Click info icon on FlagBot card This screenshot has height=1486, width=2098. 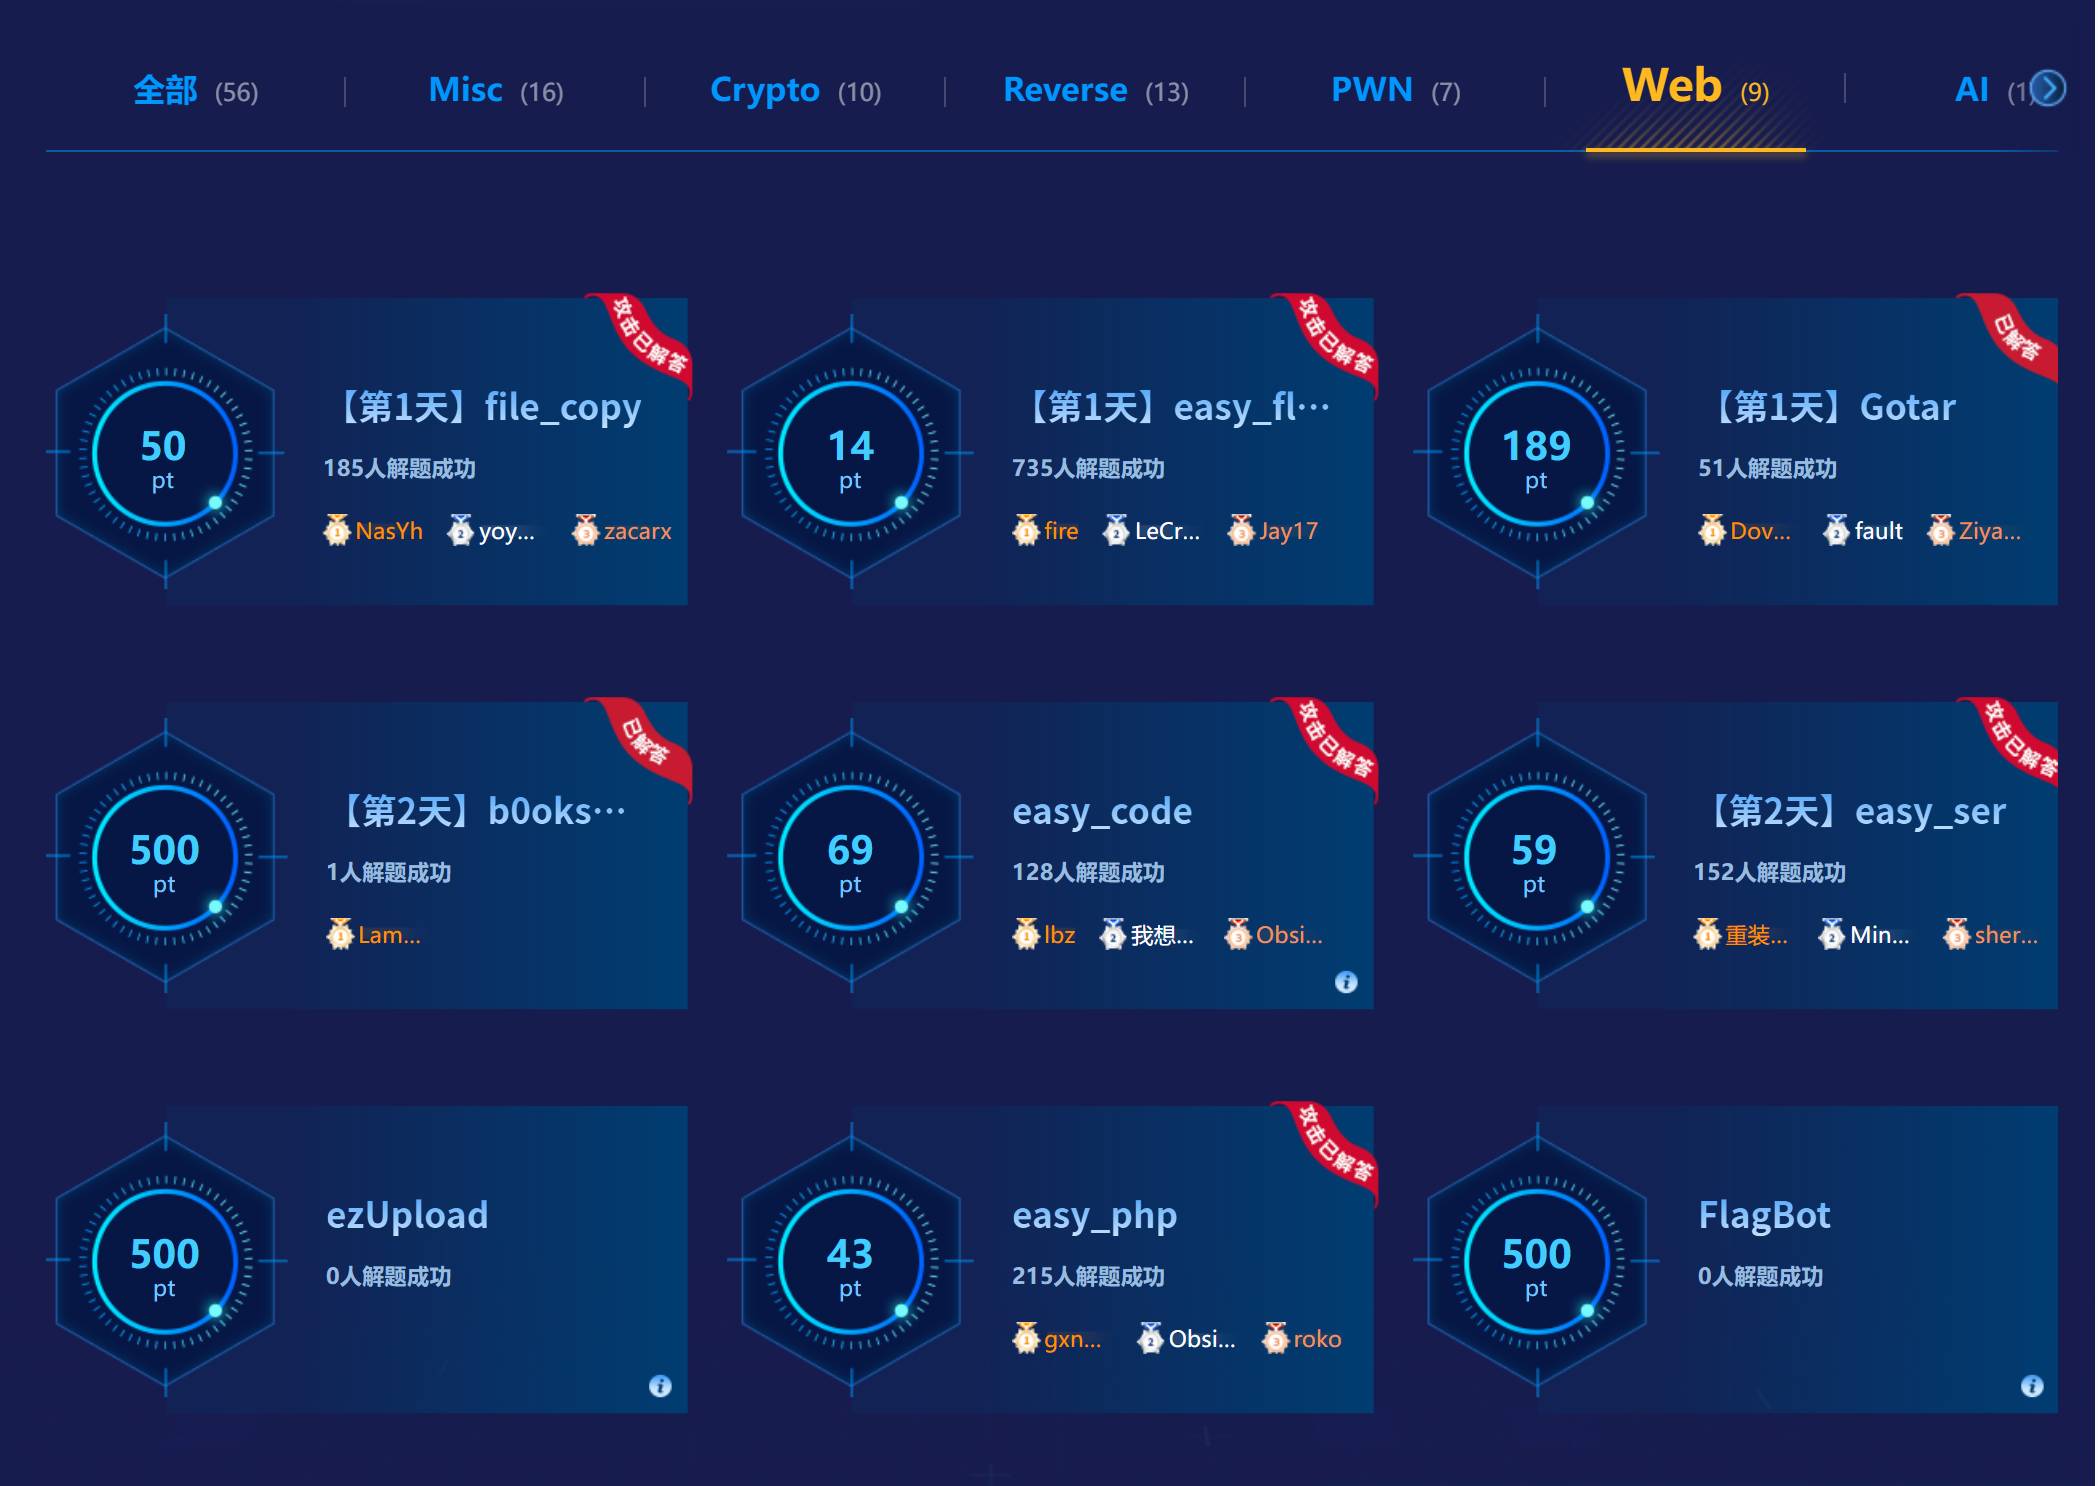tap(2032, 1386)
